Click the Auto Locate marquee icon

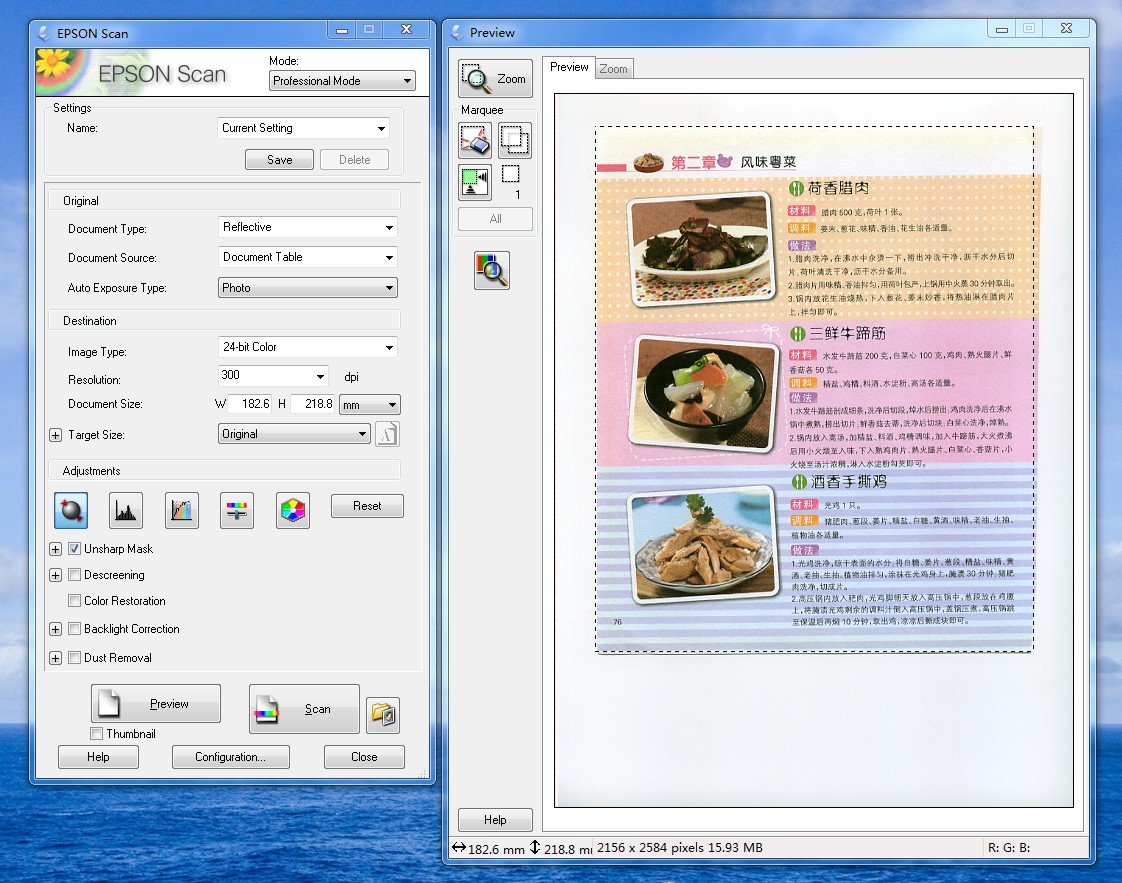point(475,182)
